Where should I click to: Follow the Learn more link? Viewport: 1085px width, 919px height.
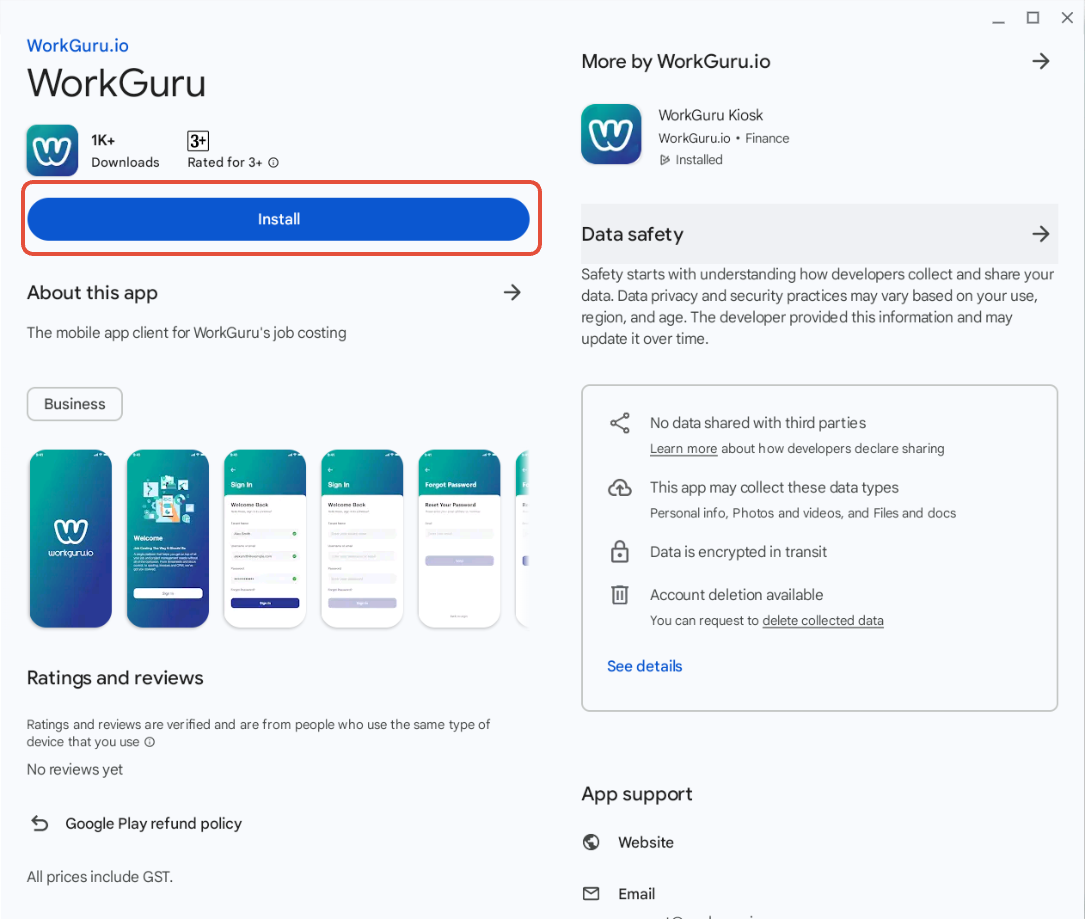point(683,448)
